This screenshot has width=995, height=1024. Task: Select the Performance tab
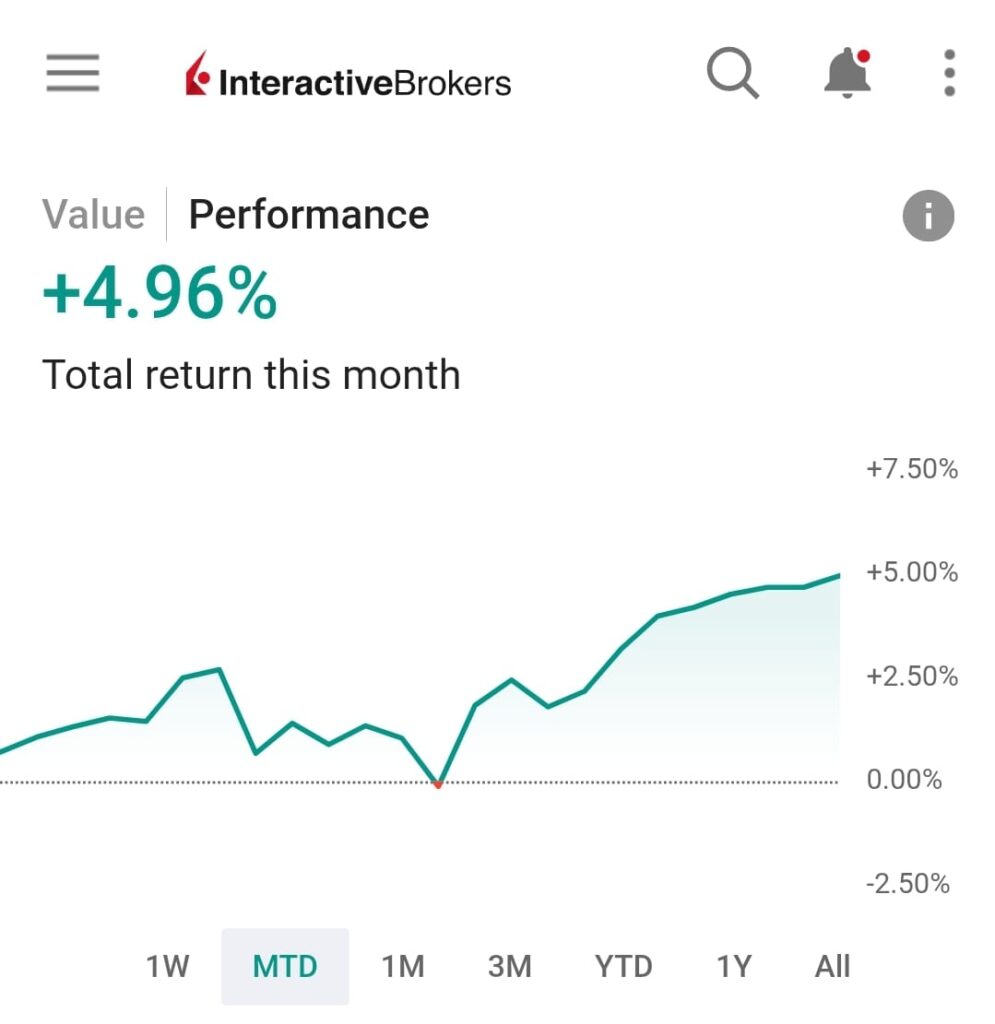(x=309, y=215)
